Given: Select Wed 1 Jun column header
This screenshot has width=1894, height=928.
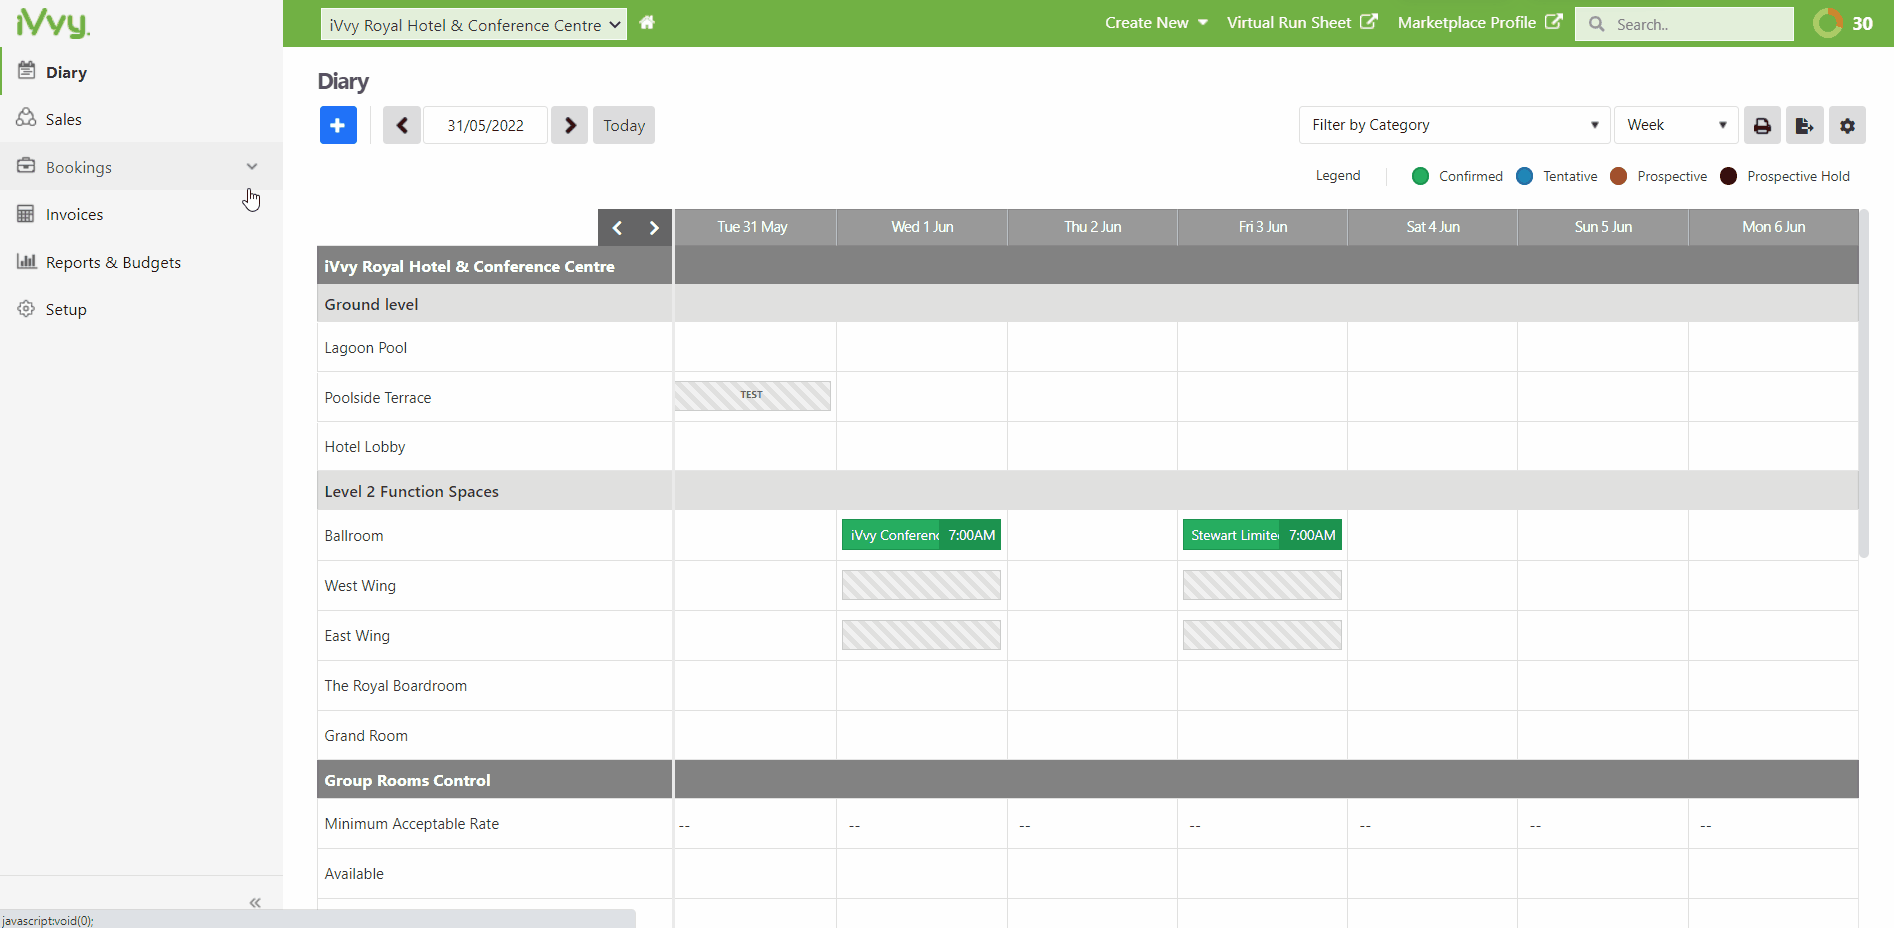Looking at the screenshot, I should pyautogui.click(x=922, y=227).
